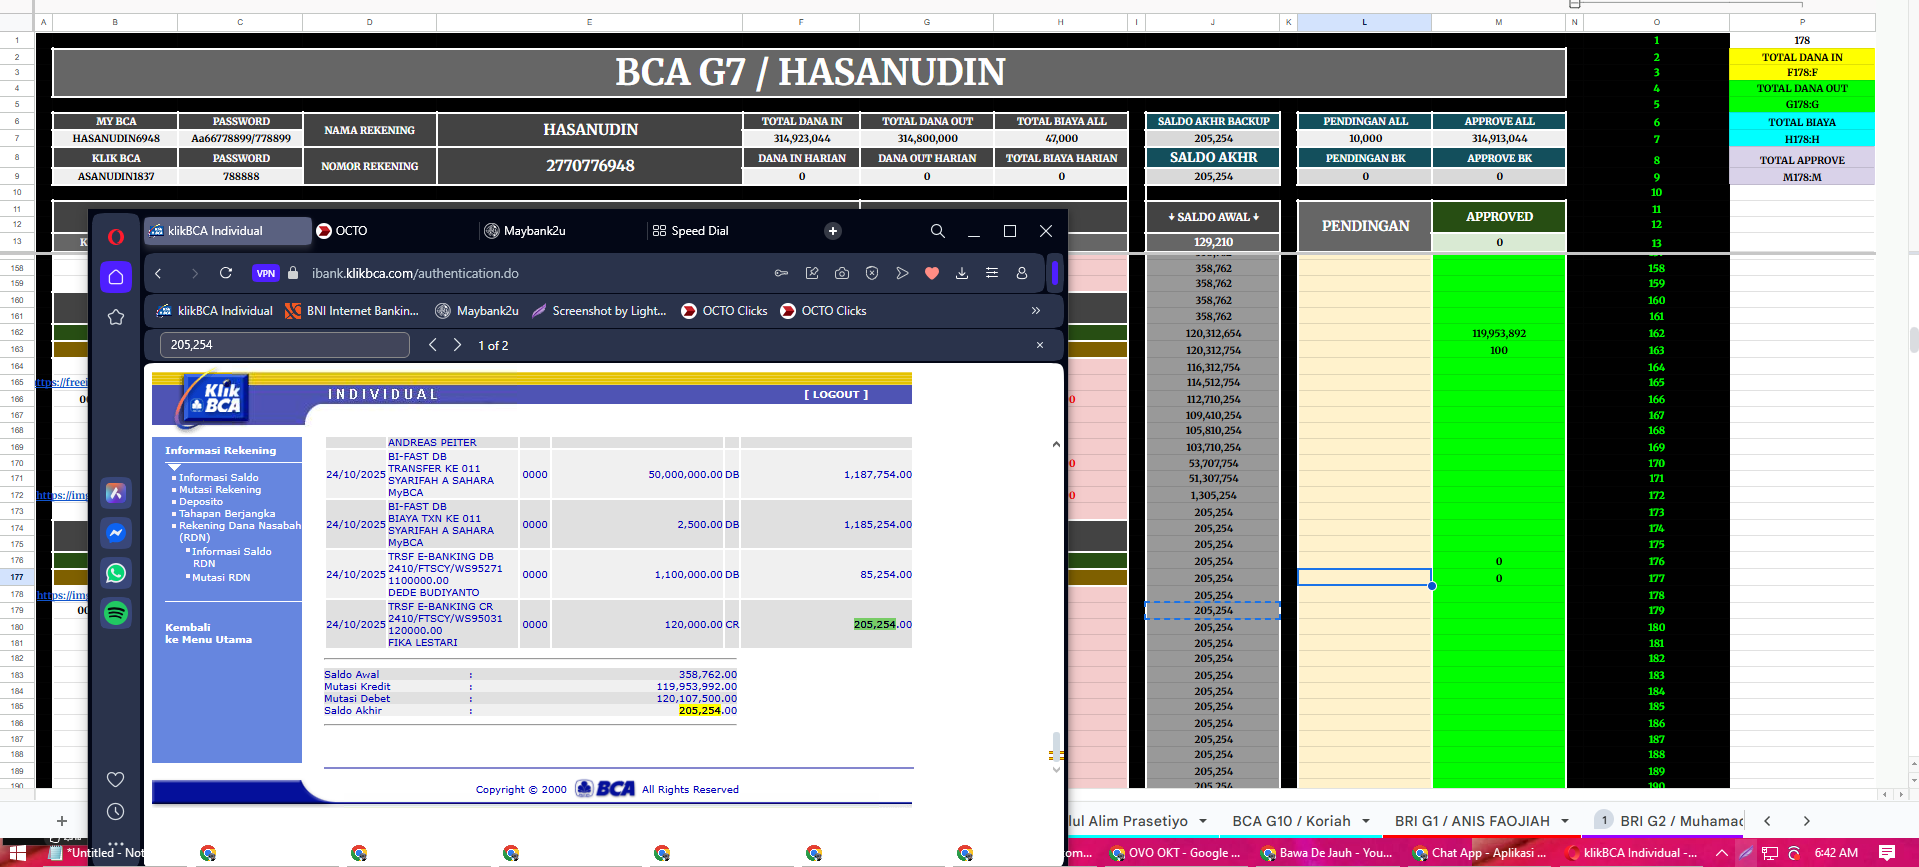
Task: Jump to next find match
Action: [457, 345]
